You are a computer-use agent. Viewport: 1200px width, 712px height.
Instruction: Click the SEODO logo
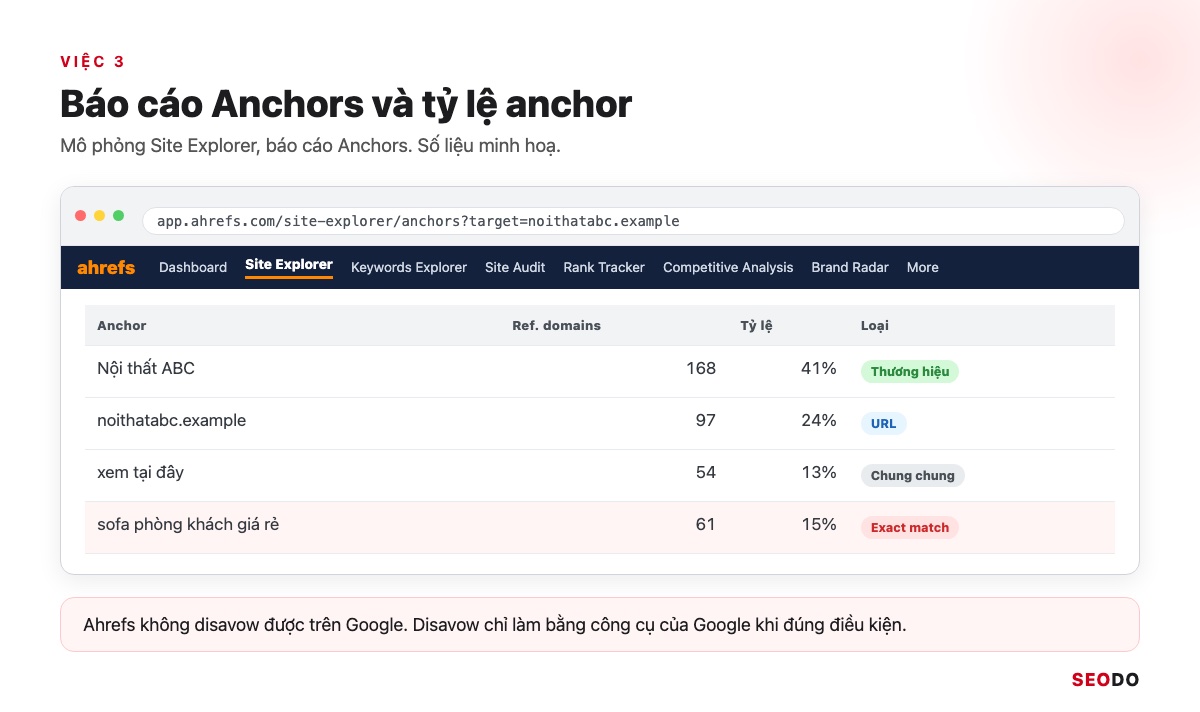tap(1105, 680)
